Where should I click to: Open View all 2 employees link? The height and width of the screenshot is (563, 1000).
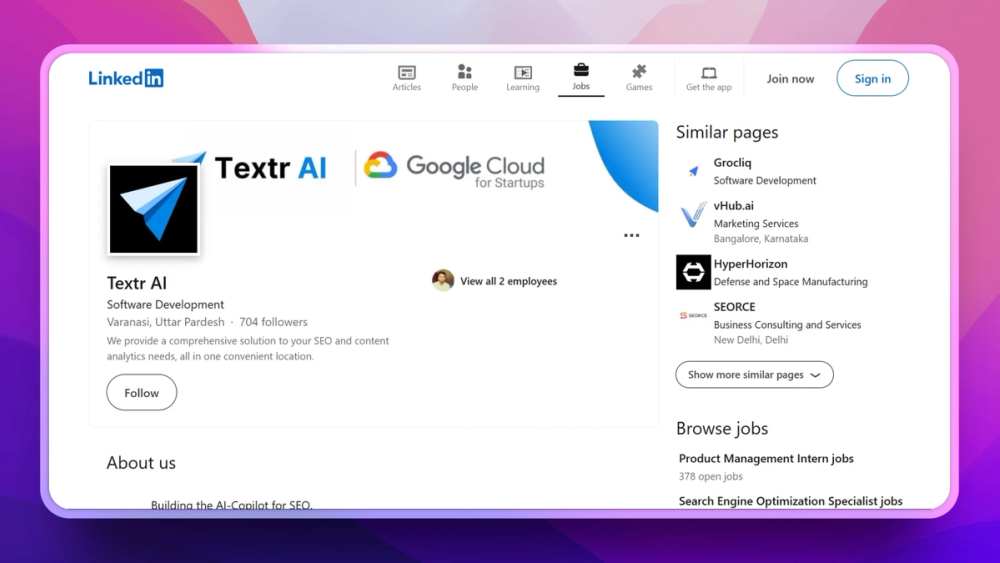(508, 281)
